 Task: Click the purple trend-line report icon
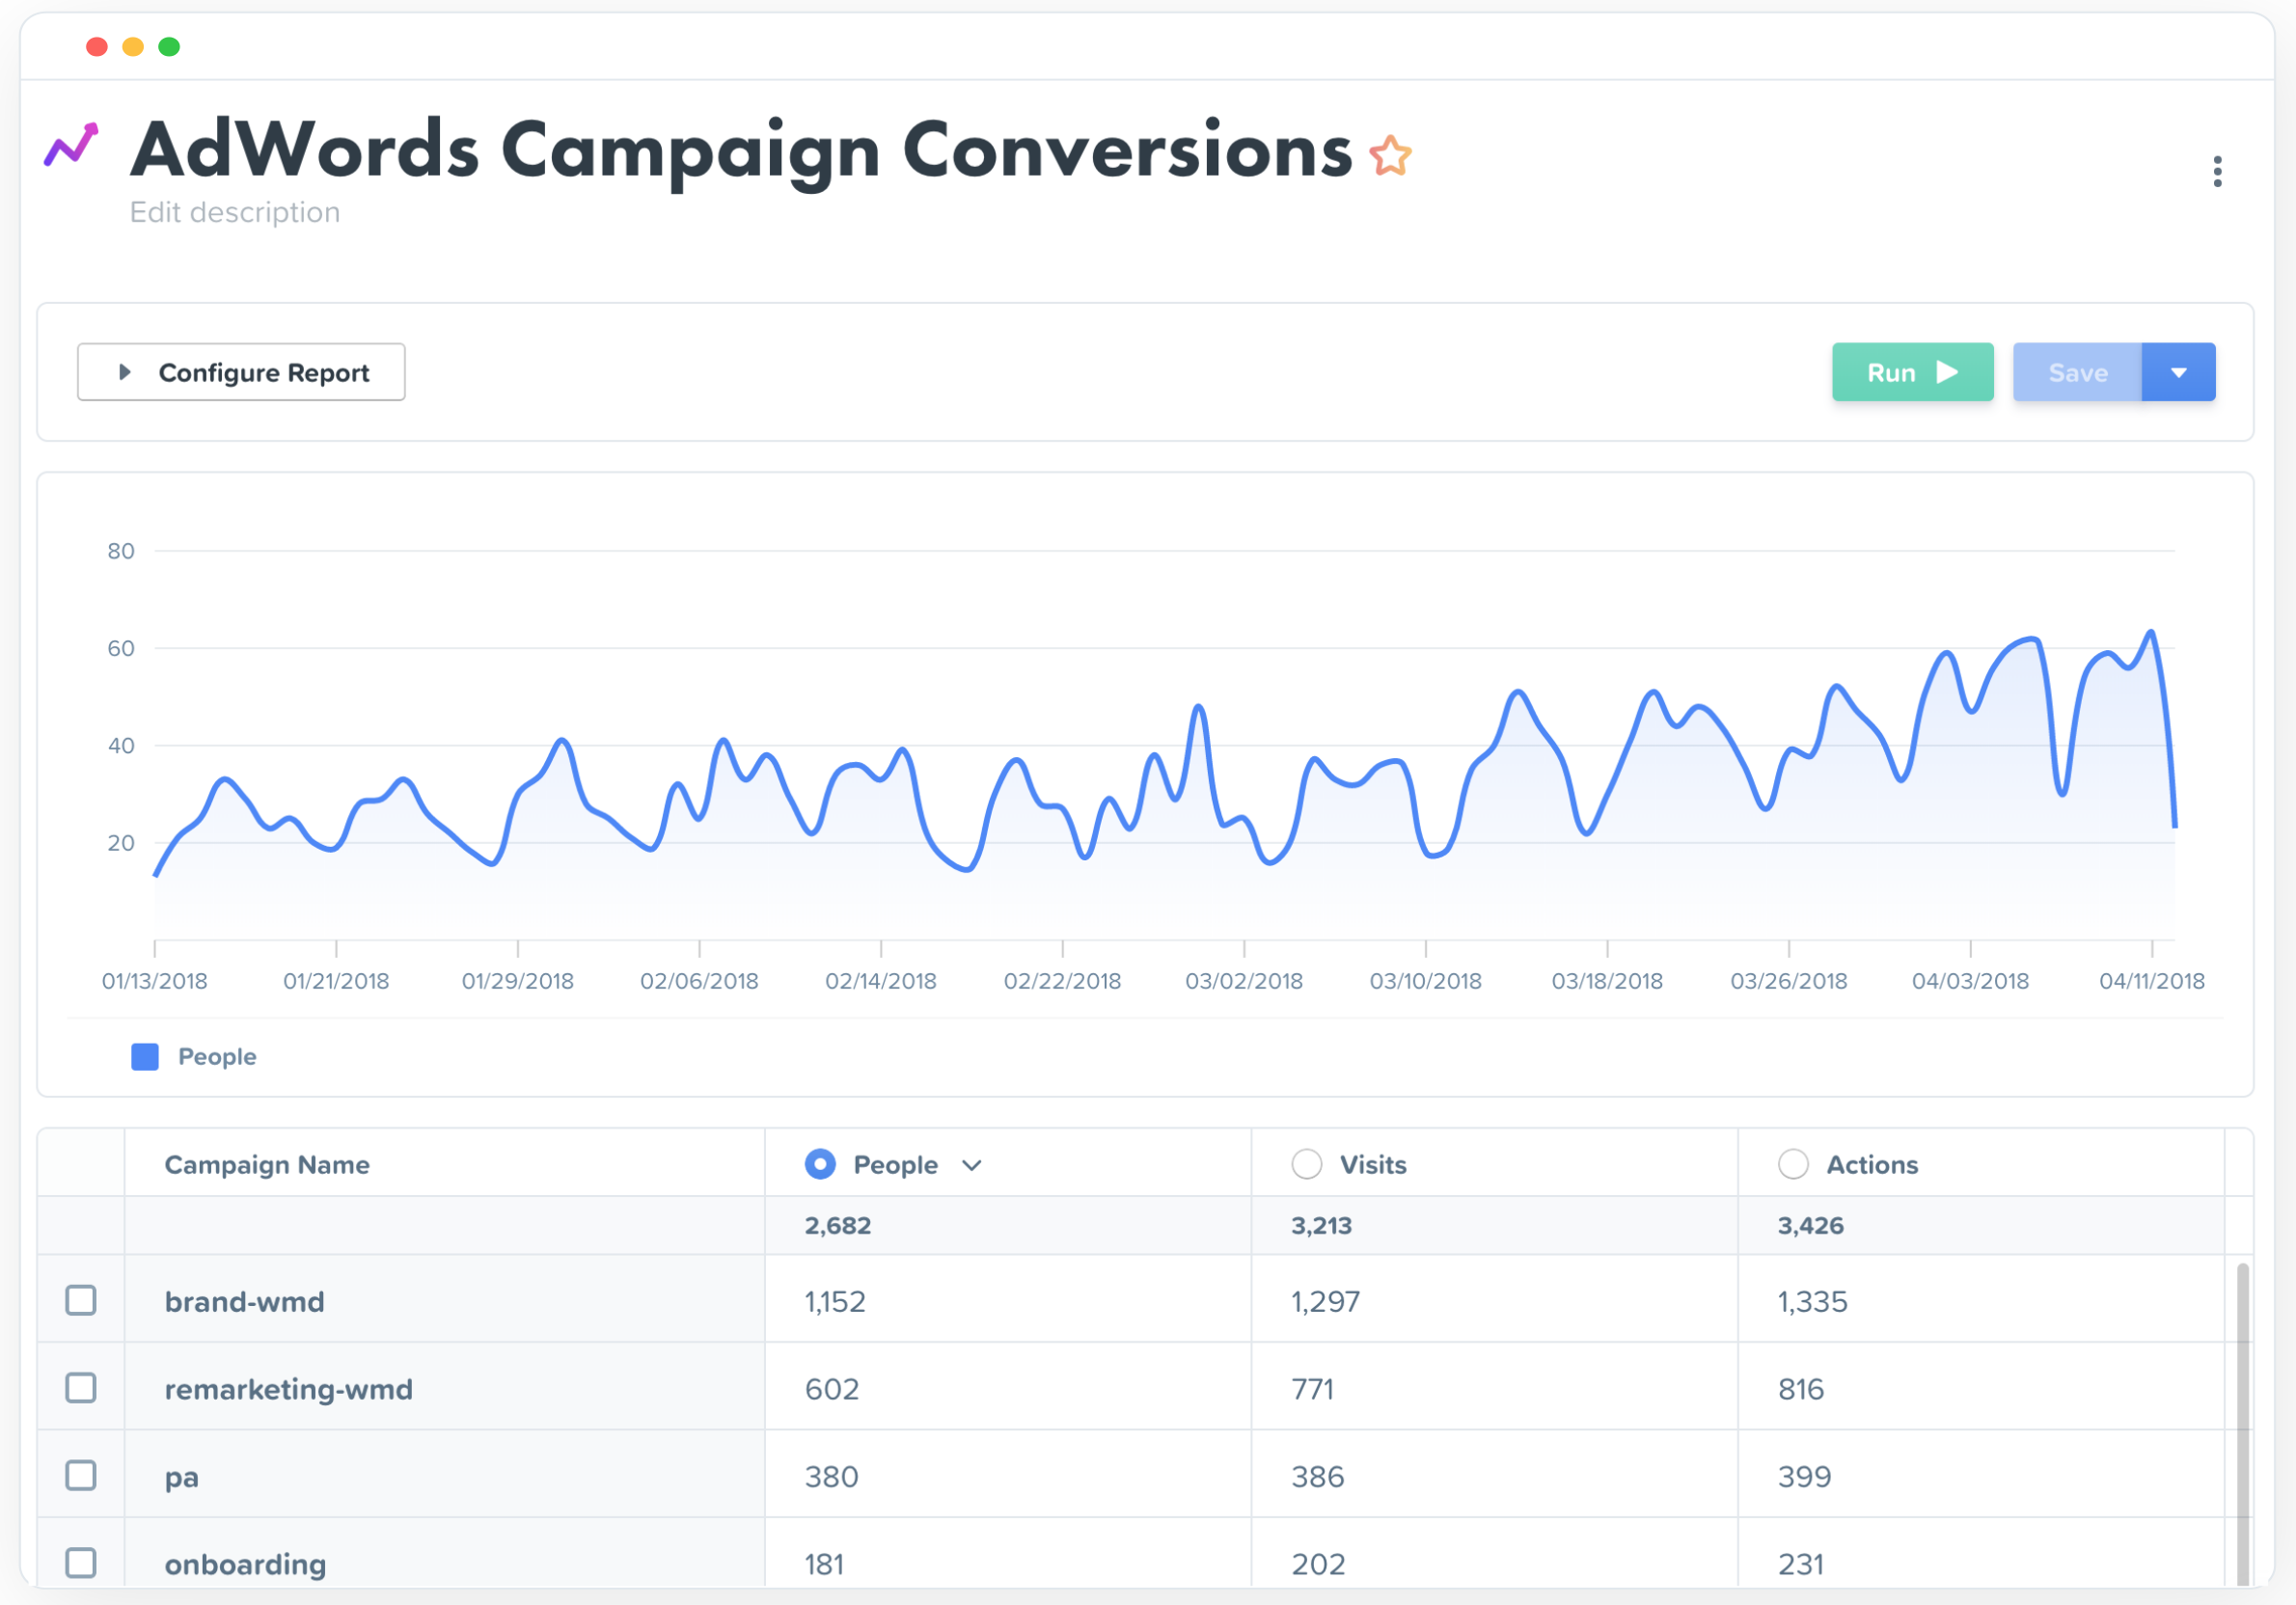[x=71, y=145]
